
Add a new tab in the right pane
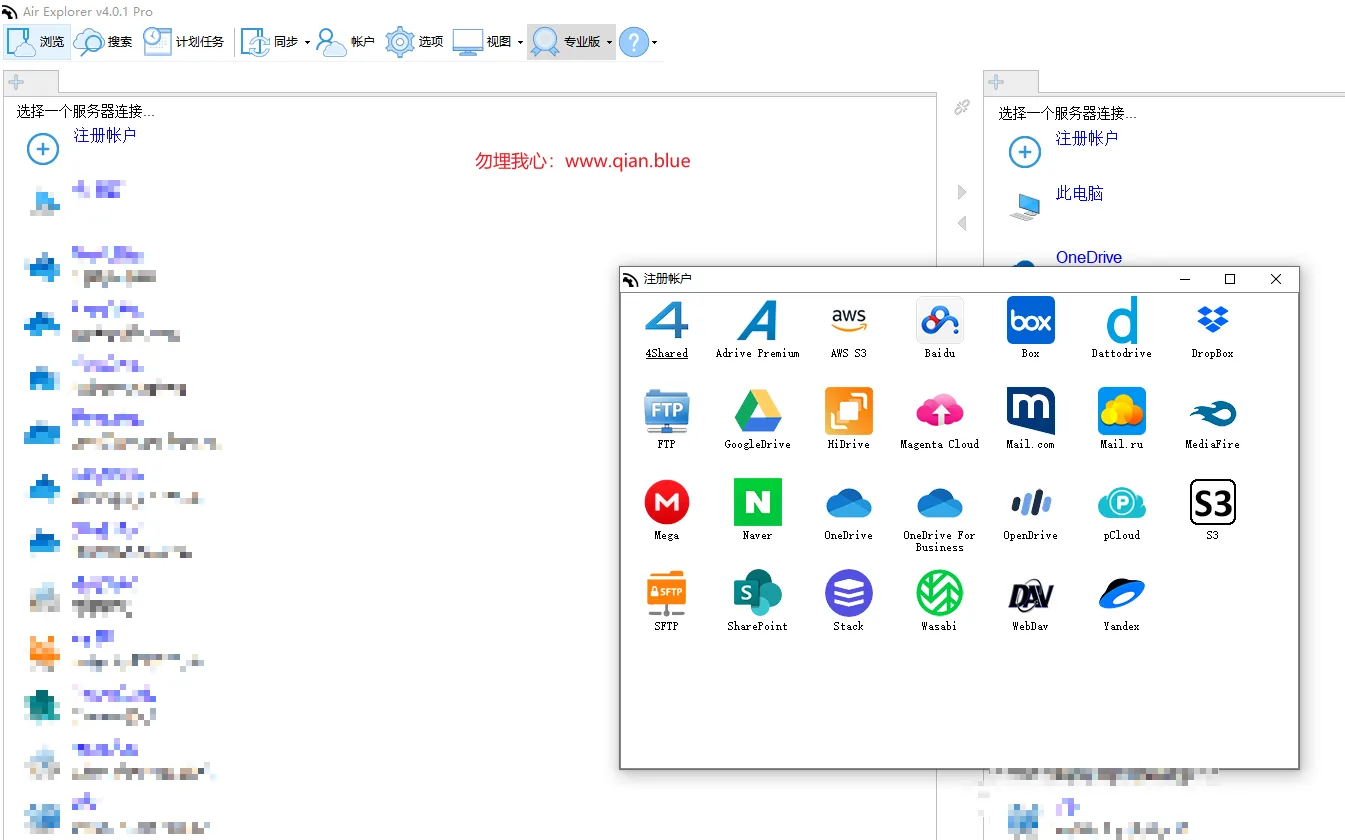tap(997, 82)
